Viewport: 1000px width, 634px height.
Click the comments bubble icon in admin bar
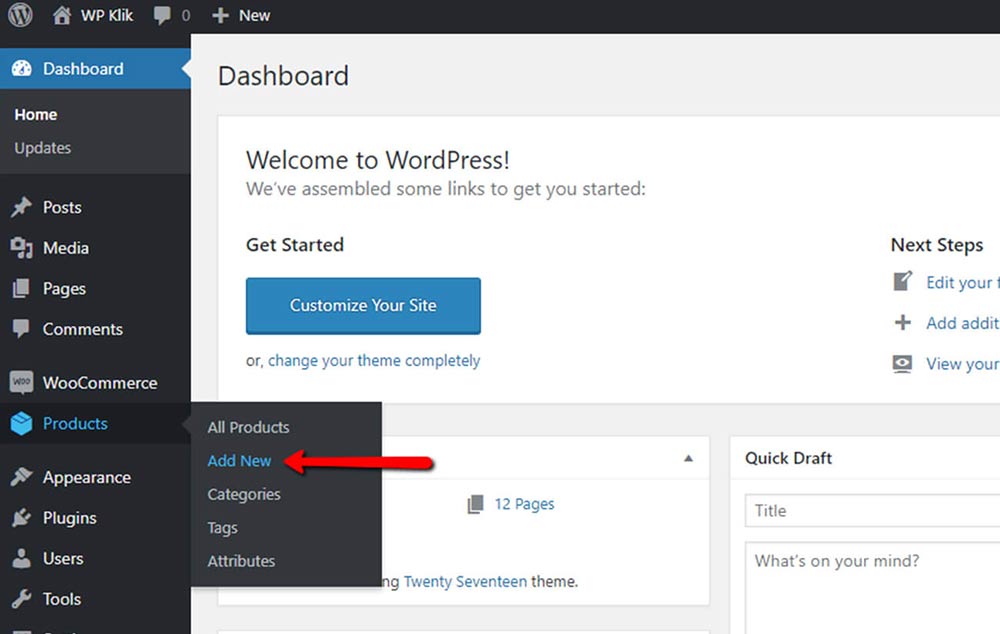(x=162, y=15)
